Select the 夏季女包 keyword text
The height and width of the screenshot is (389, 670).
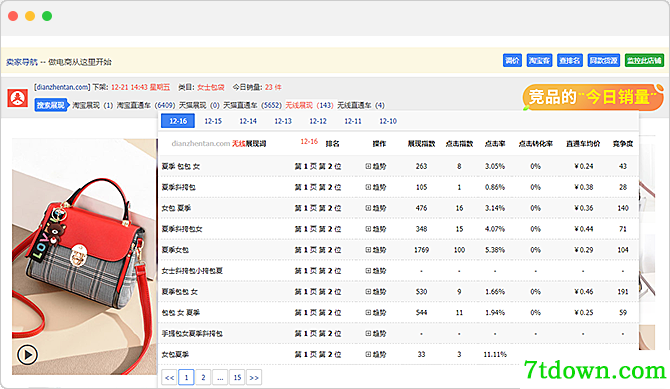pos(175,250)
